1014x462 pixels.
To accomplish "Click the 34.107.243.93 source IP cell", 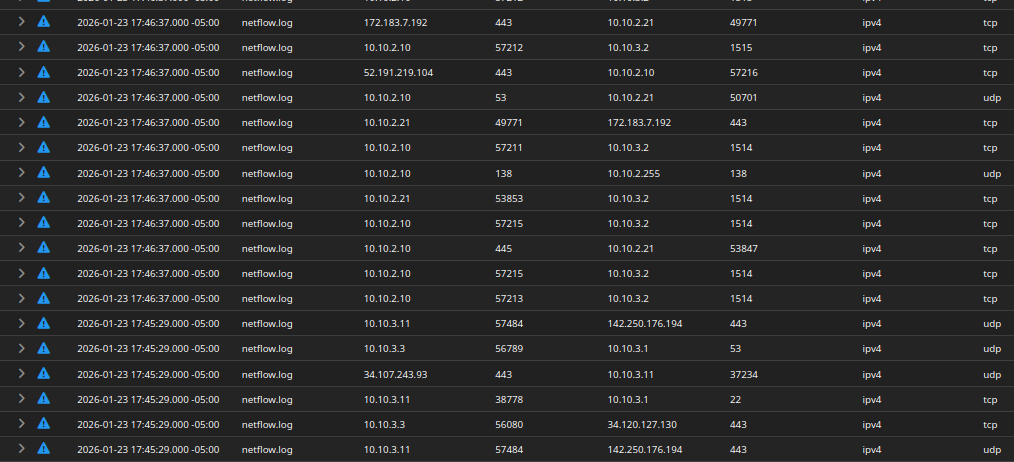I will [395, 374].
